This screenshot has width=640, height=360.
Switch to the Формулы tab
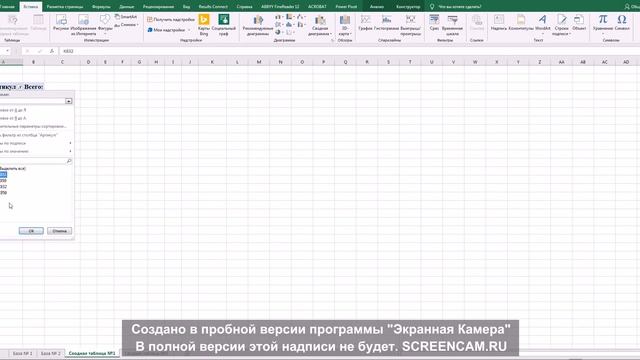(101, 7)
